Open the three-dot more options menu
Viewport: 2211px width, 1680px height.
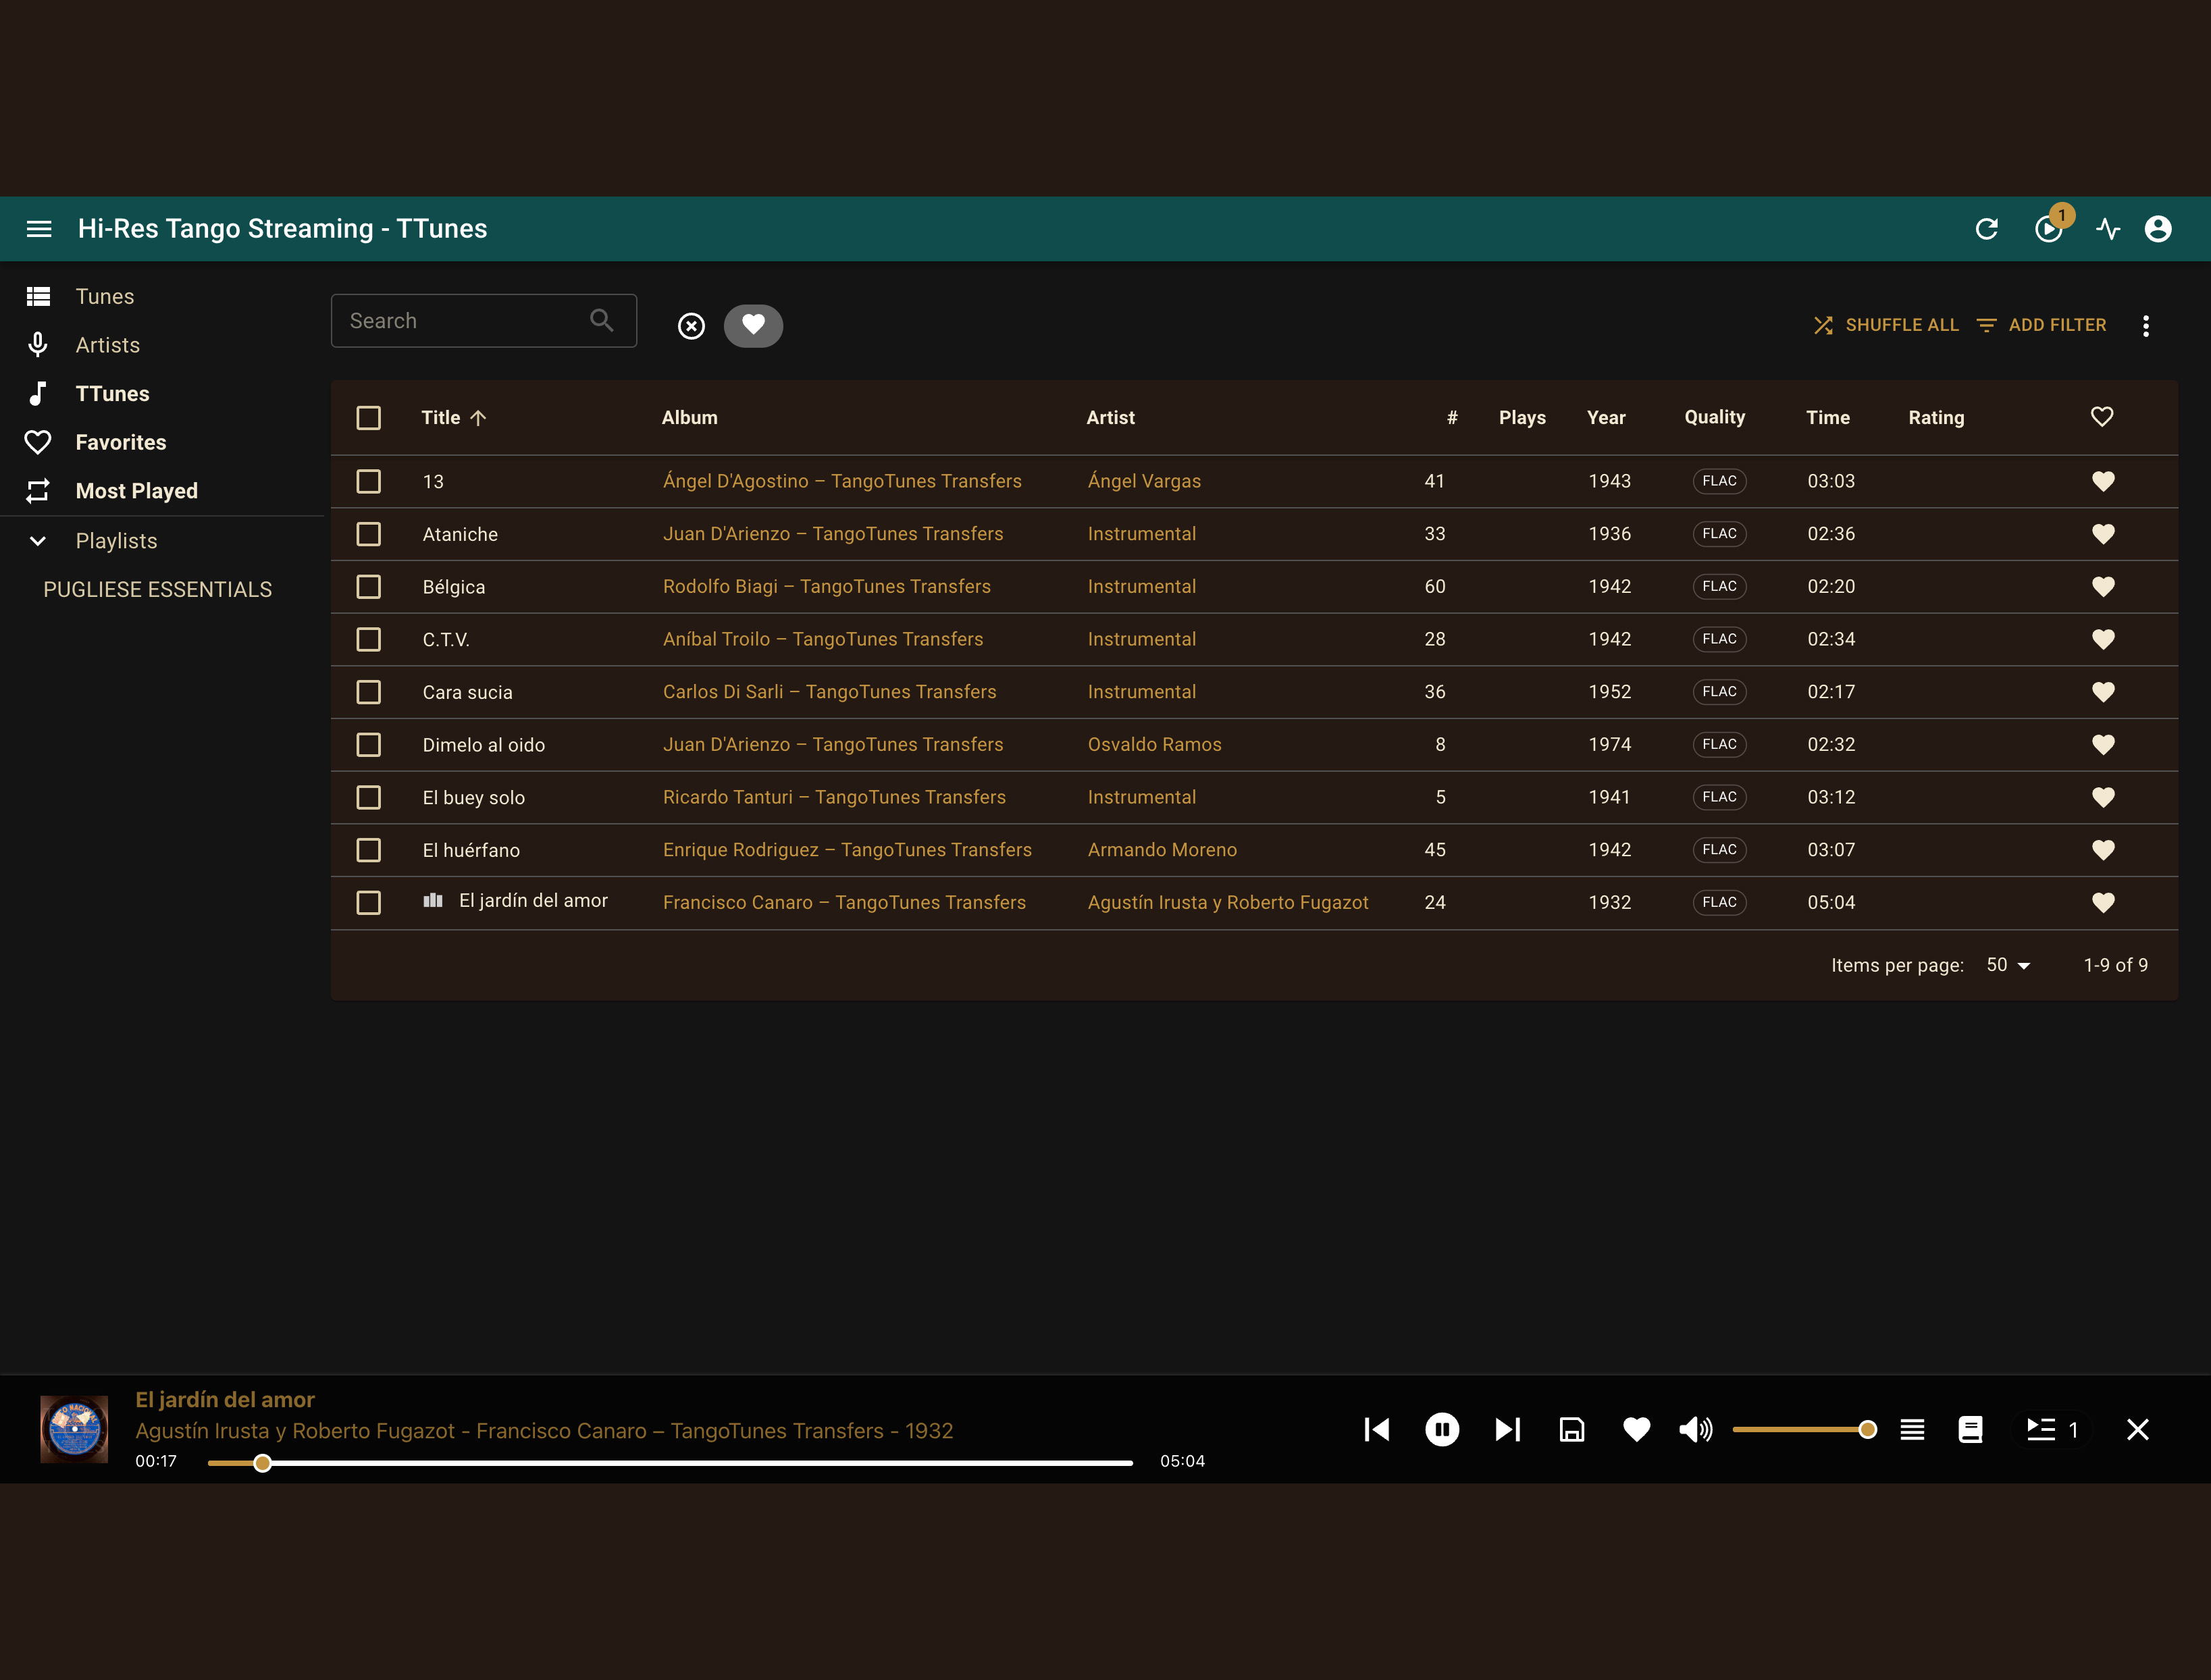(2145, 325)
